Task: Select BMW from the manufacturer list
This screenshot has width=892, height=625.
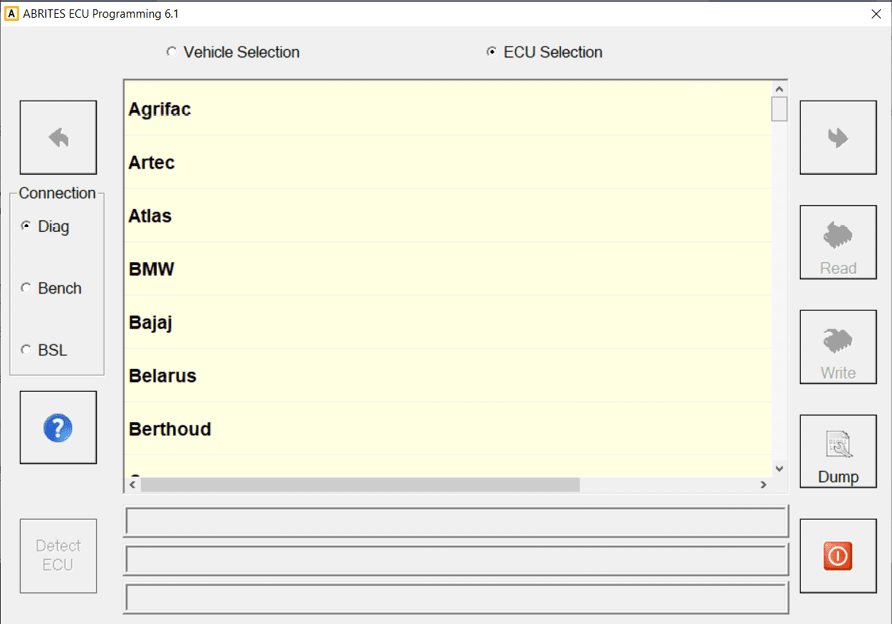Action: [x=151, y=269]
